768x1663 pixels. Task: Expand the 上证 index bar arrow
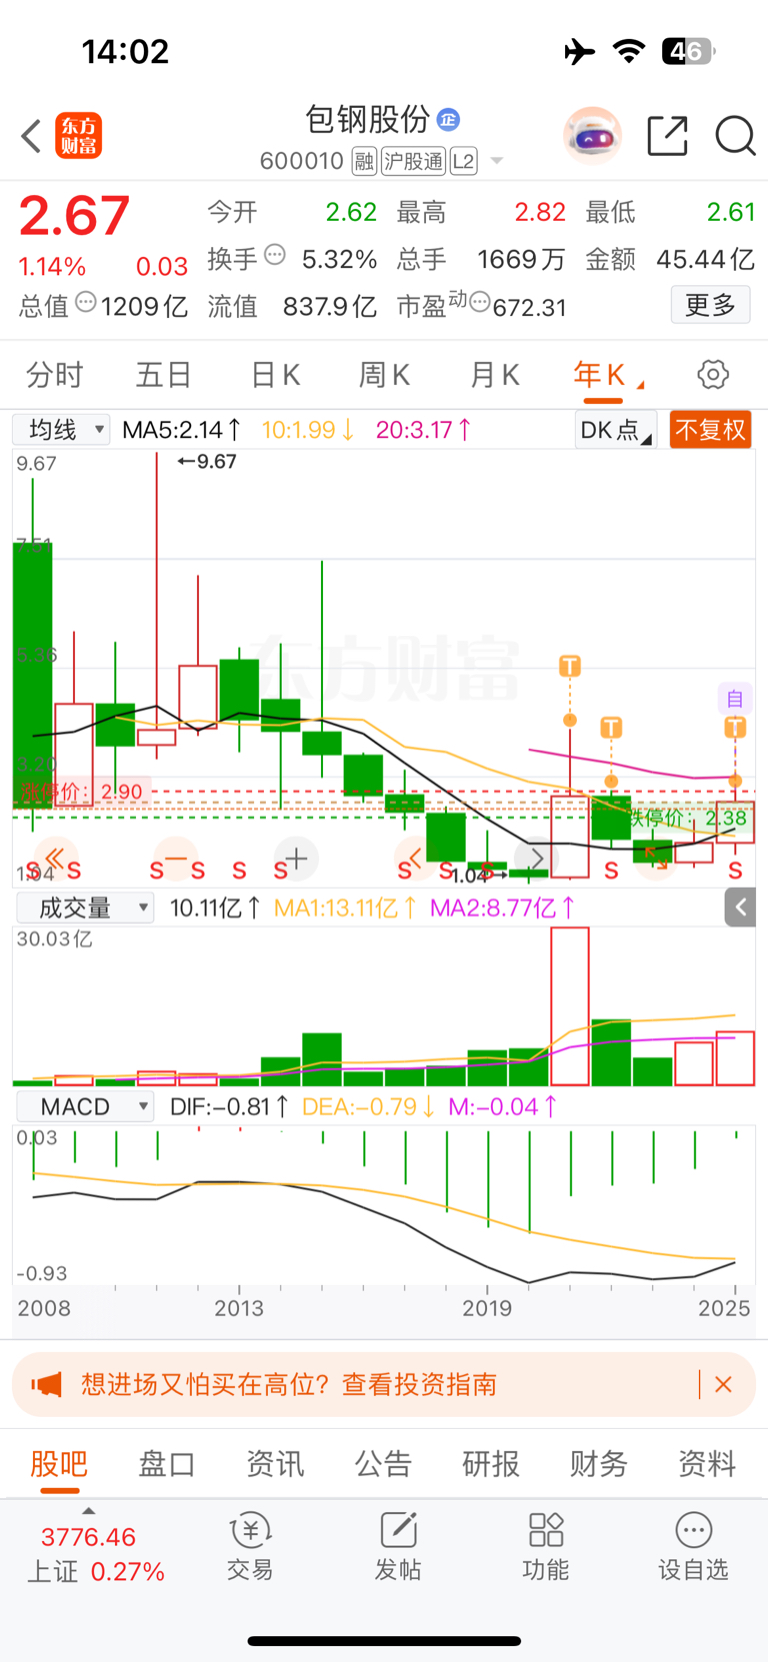88,1510
